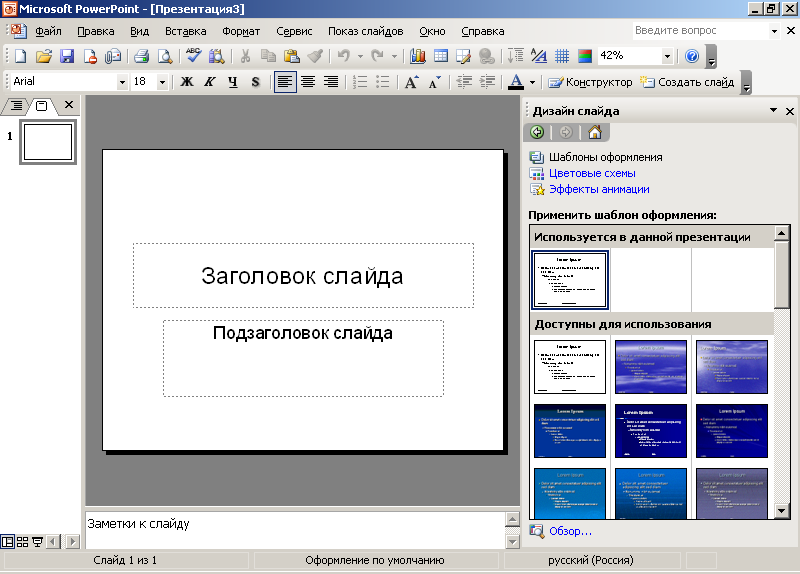Cut selection with scissors icon

[x=245, y=56]
